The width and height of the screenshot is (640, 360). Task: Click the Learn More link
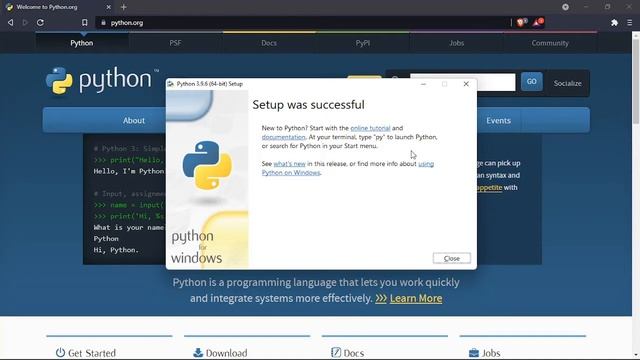pos(416,298)
